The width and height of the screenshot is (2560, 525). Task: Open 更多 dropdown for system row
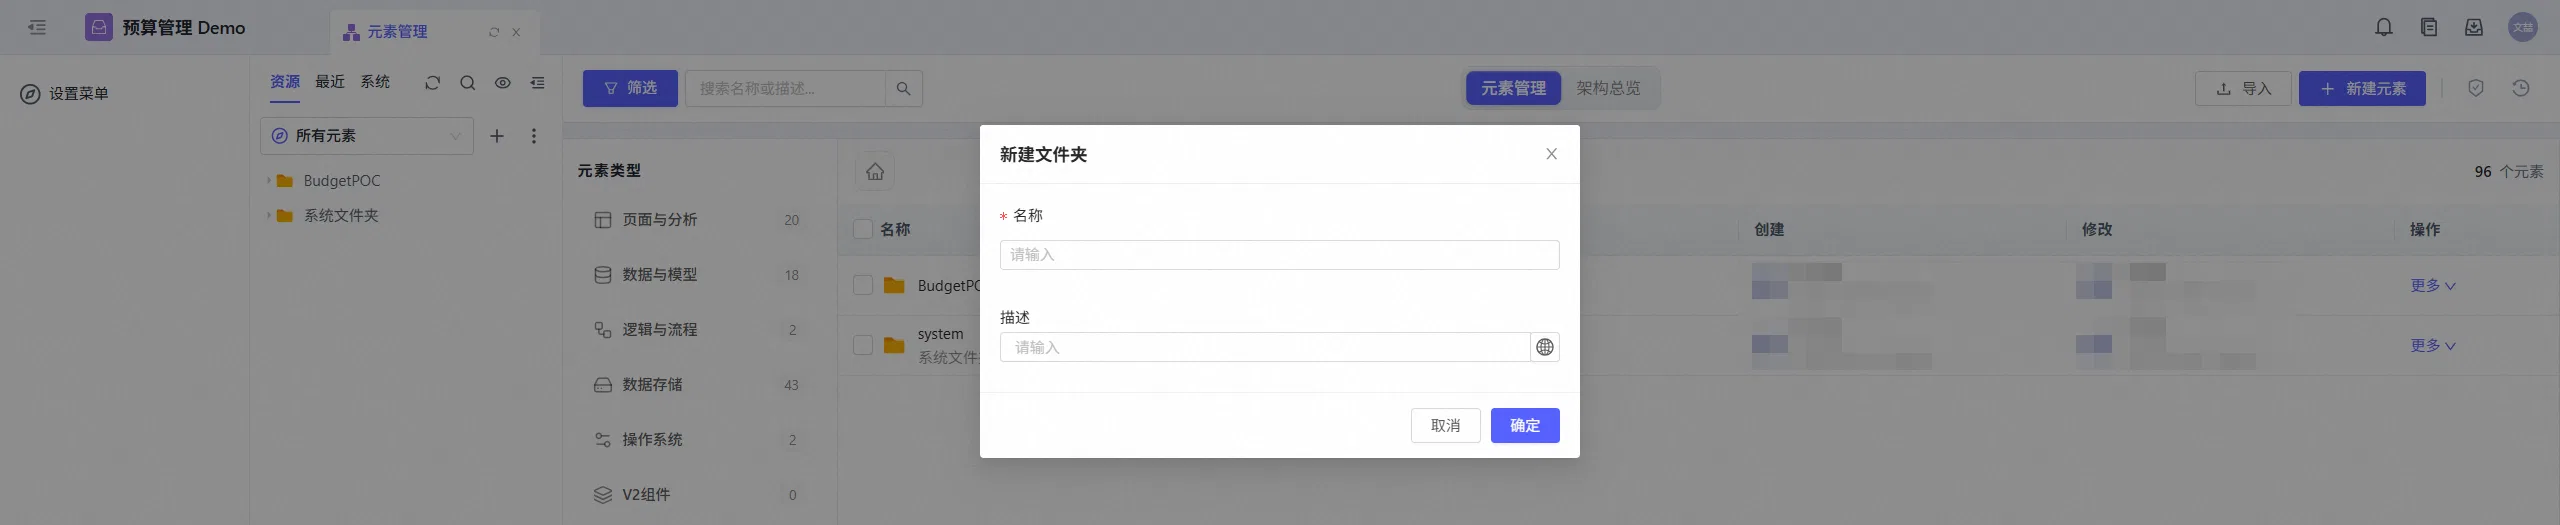2433,346
